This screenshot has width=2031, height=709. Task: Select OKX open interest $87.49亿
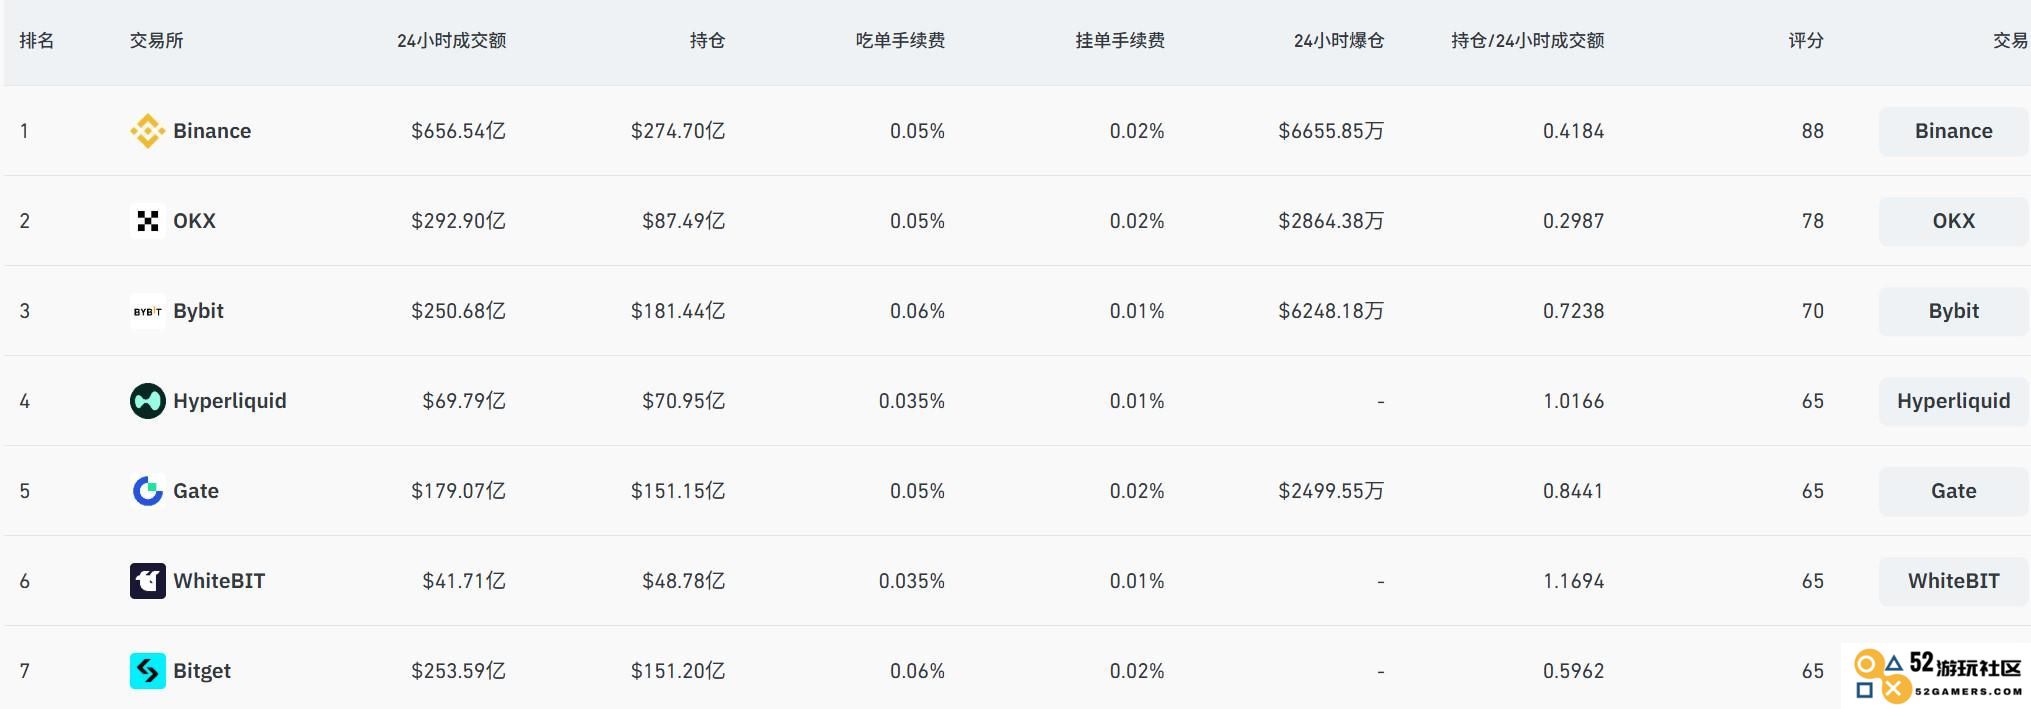684,221
